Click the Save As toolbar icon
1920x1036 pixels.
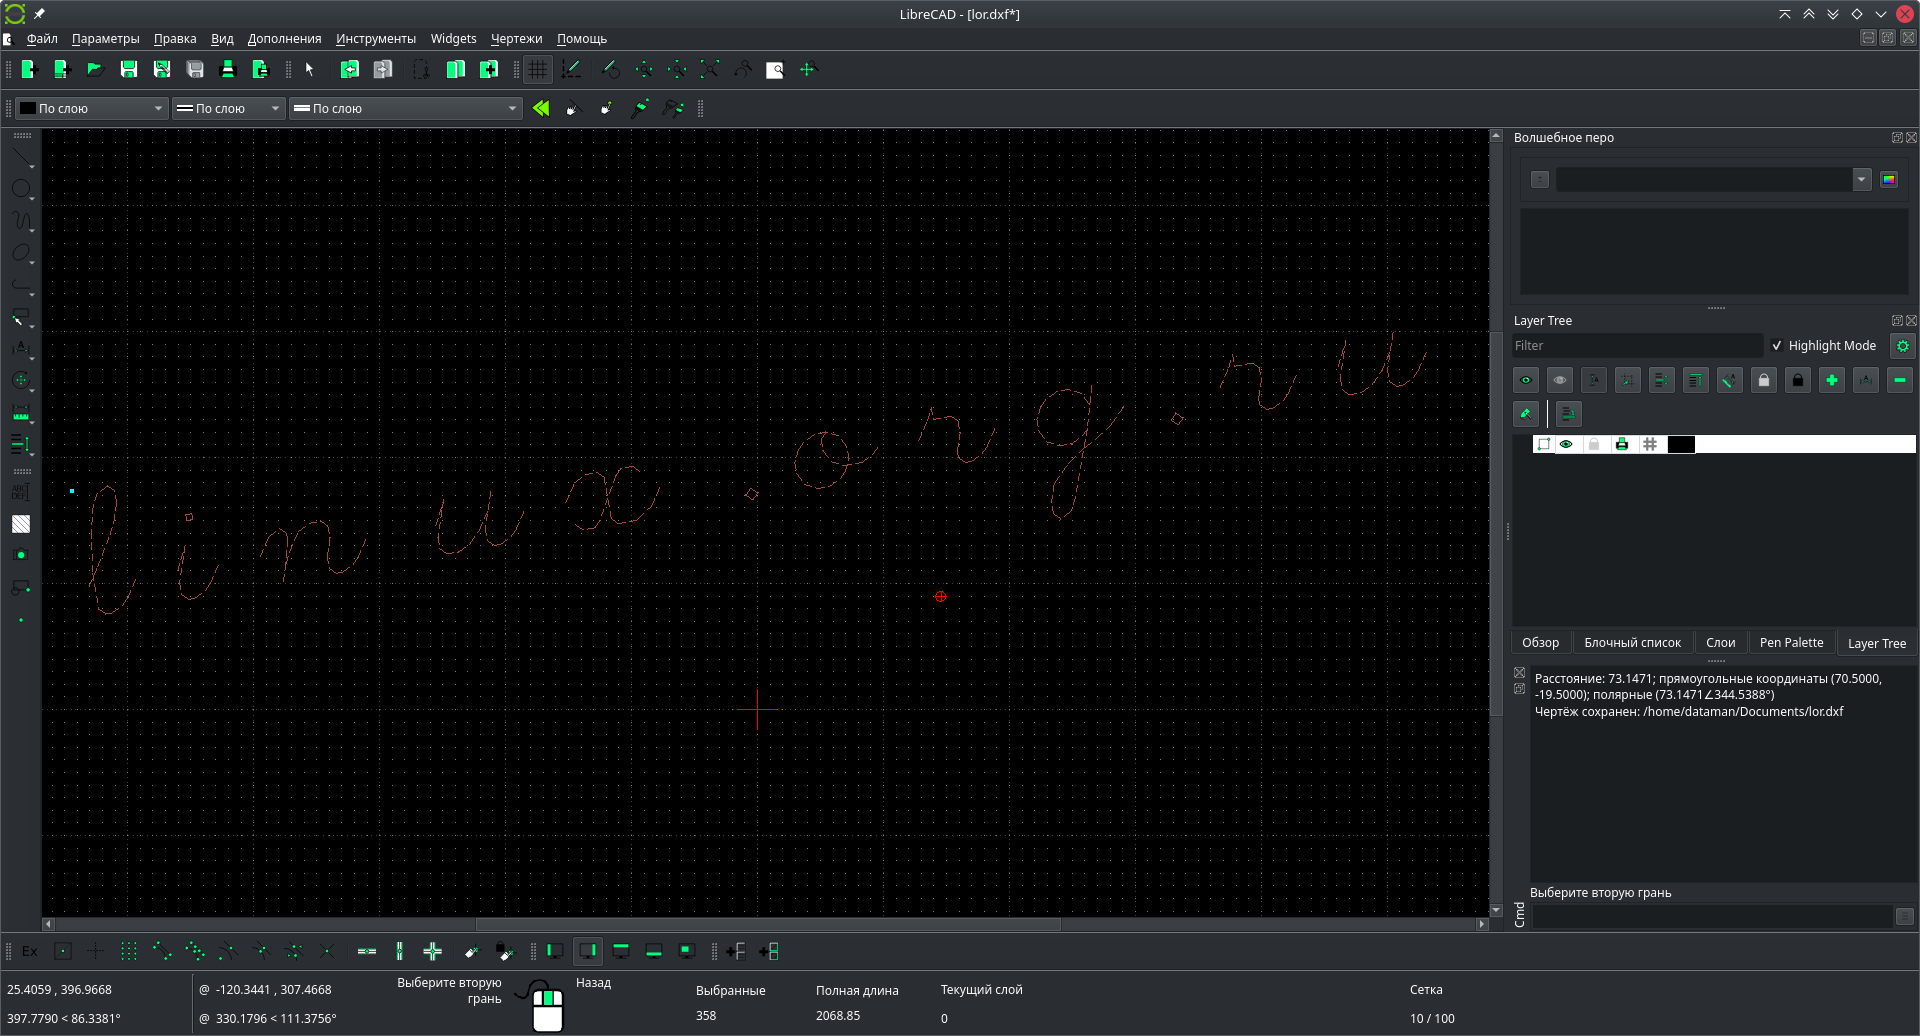click(x=162, y=69)
